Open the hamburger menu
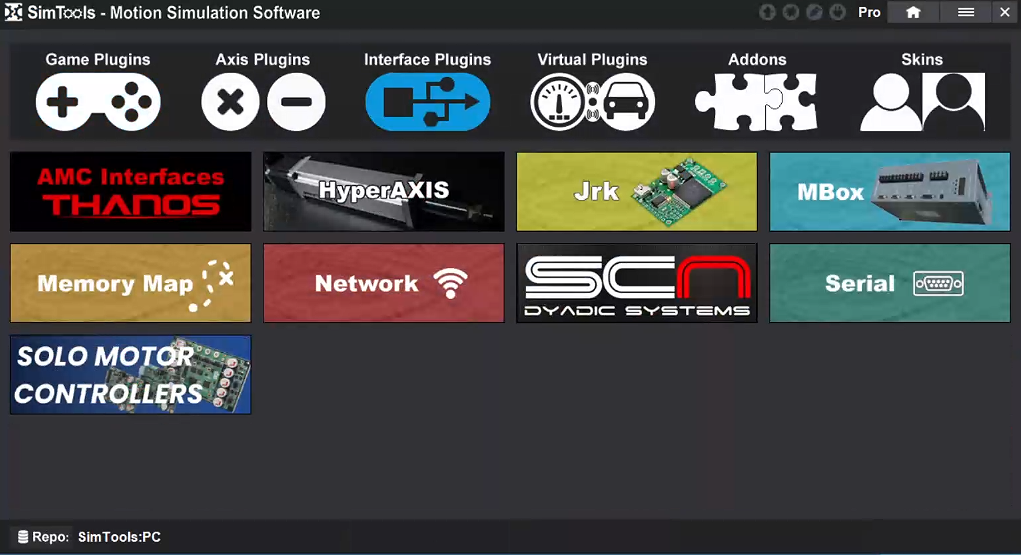 tap(966, 12)
